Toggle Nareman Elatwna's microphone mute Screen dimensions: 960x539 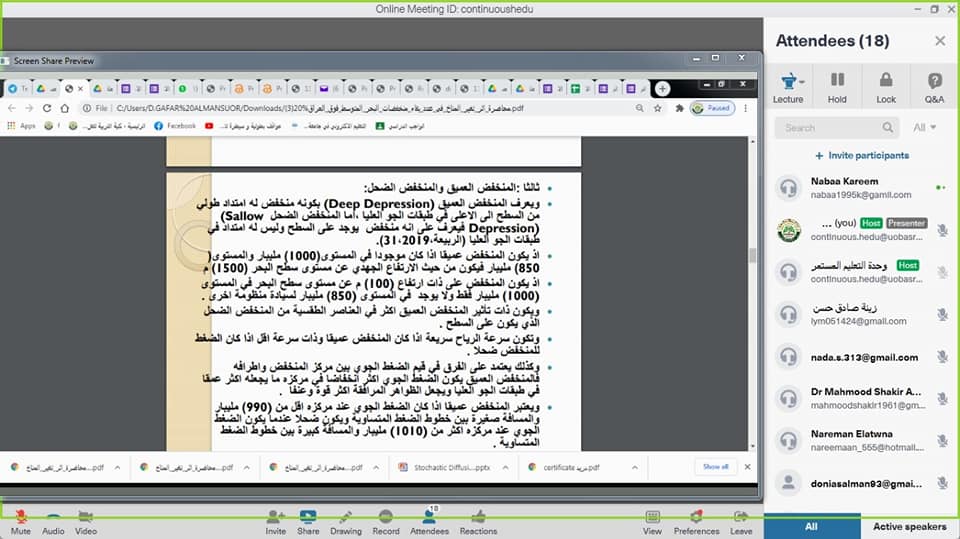pyautogui.click(x=942, y=442)
